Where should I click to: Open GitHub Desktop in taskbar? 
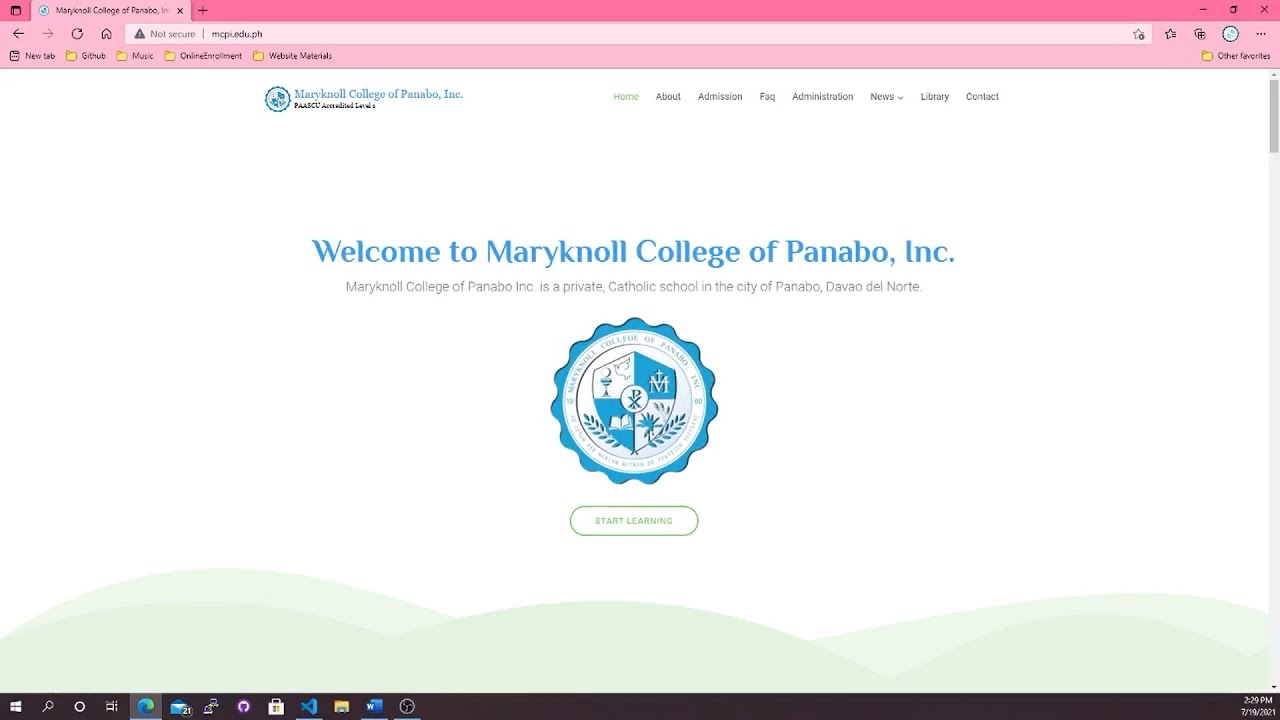pos(243,706)
